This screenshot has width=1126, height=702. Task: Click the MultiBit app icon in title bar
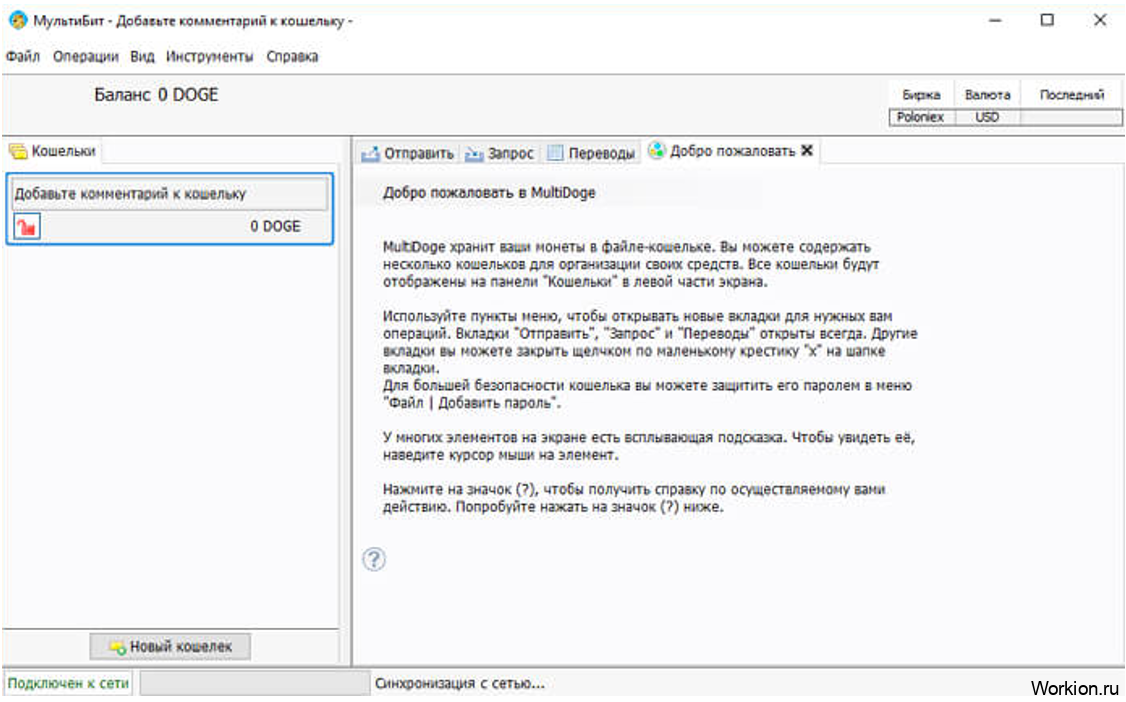tap(16, 21)
